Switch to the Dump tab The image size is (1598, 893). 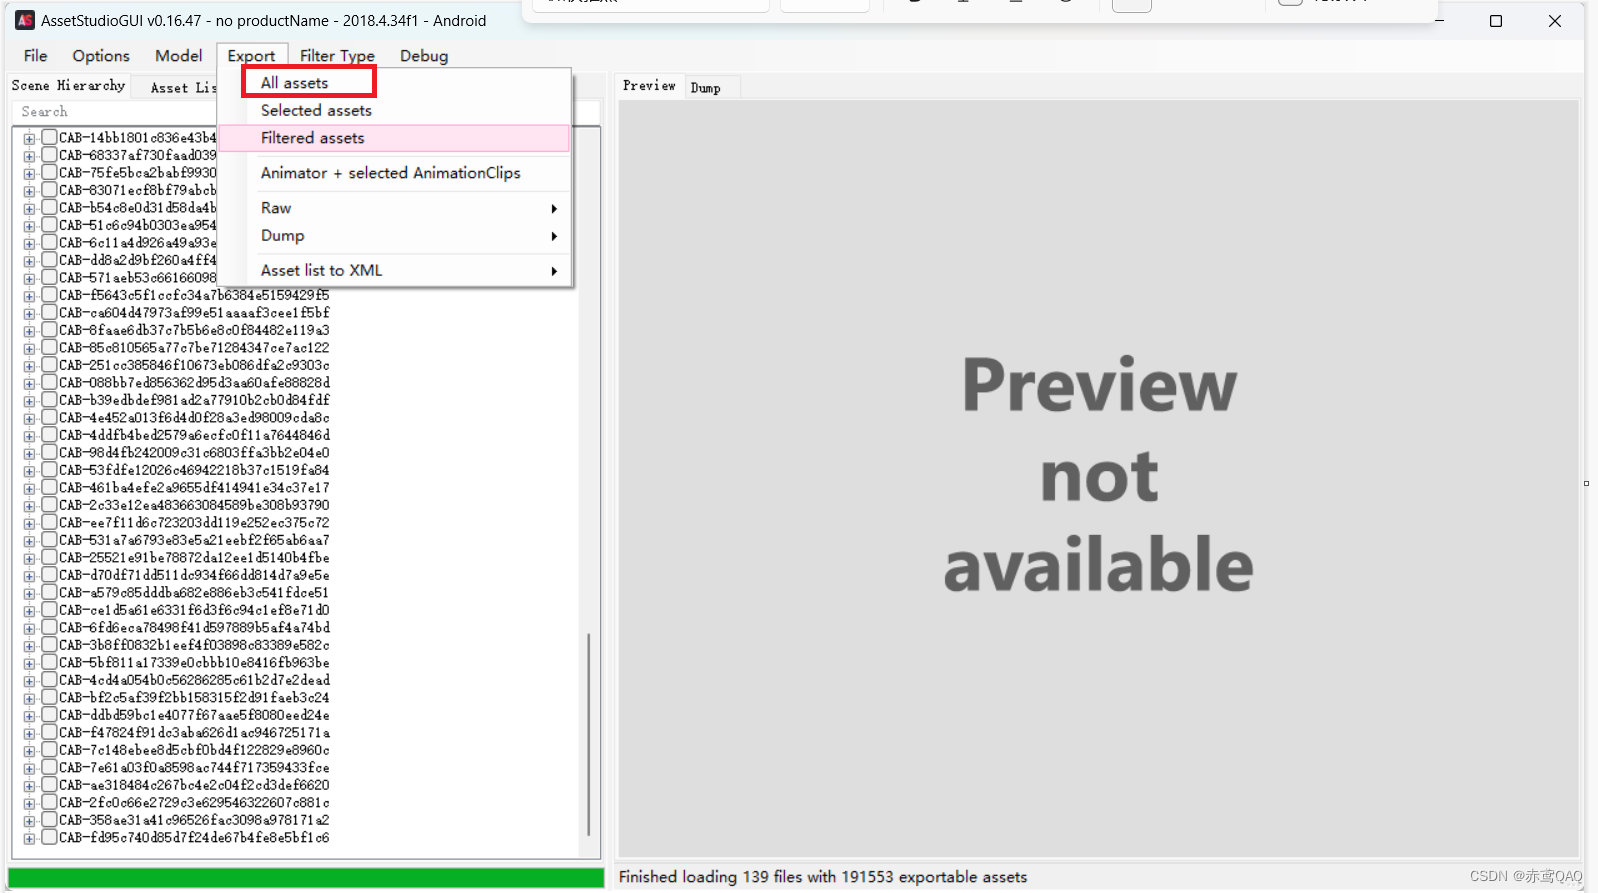tap(705, 88)
